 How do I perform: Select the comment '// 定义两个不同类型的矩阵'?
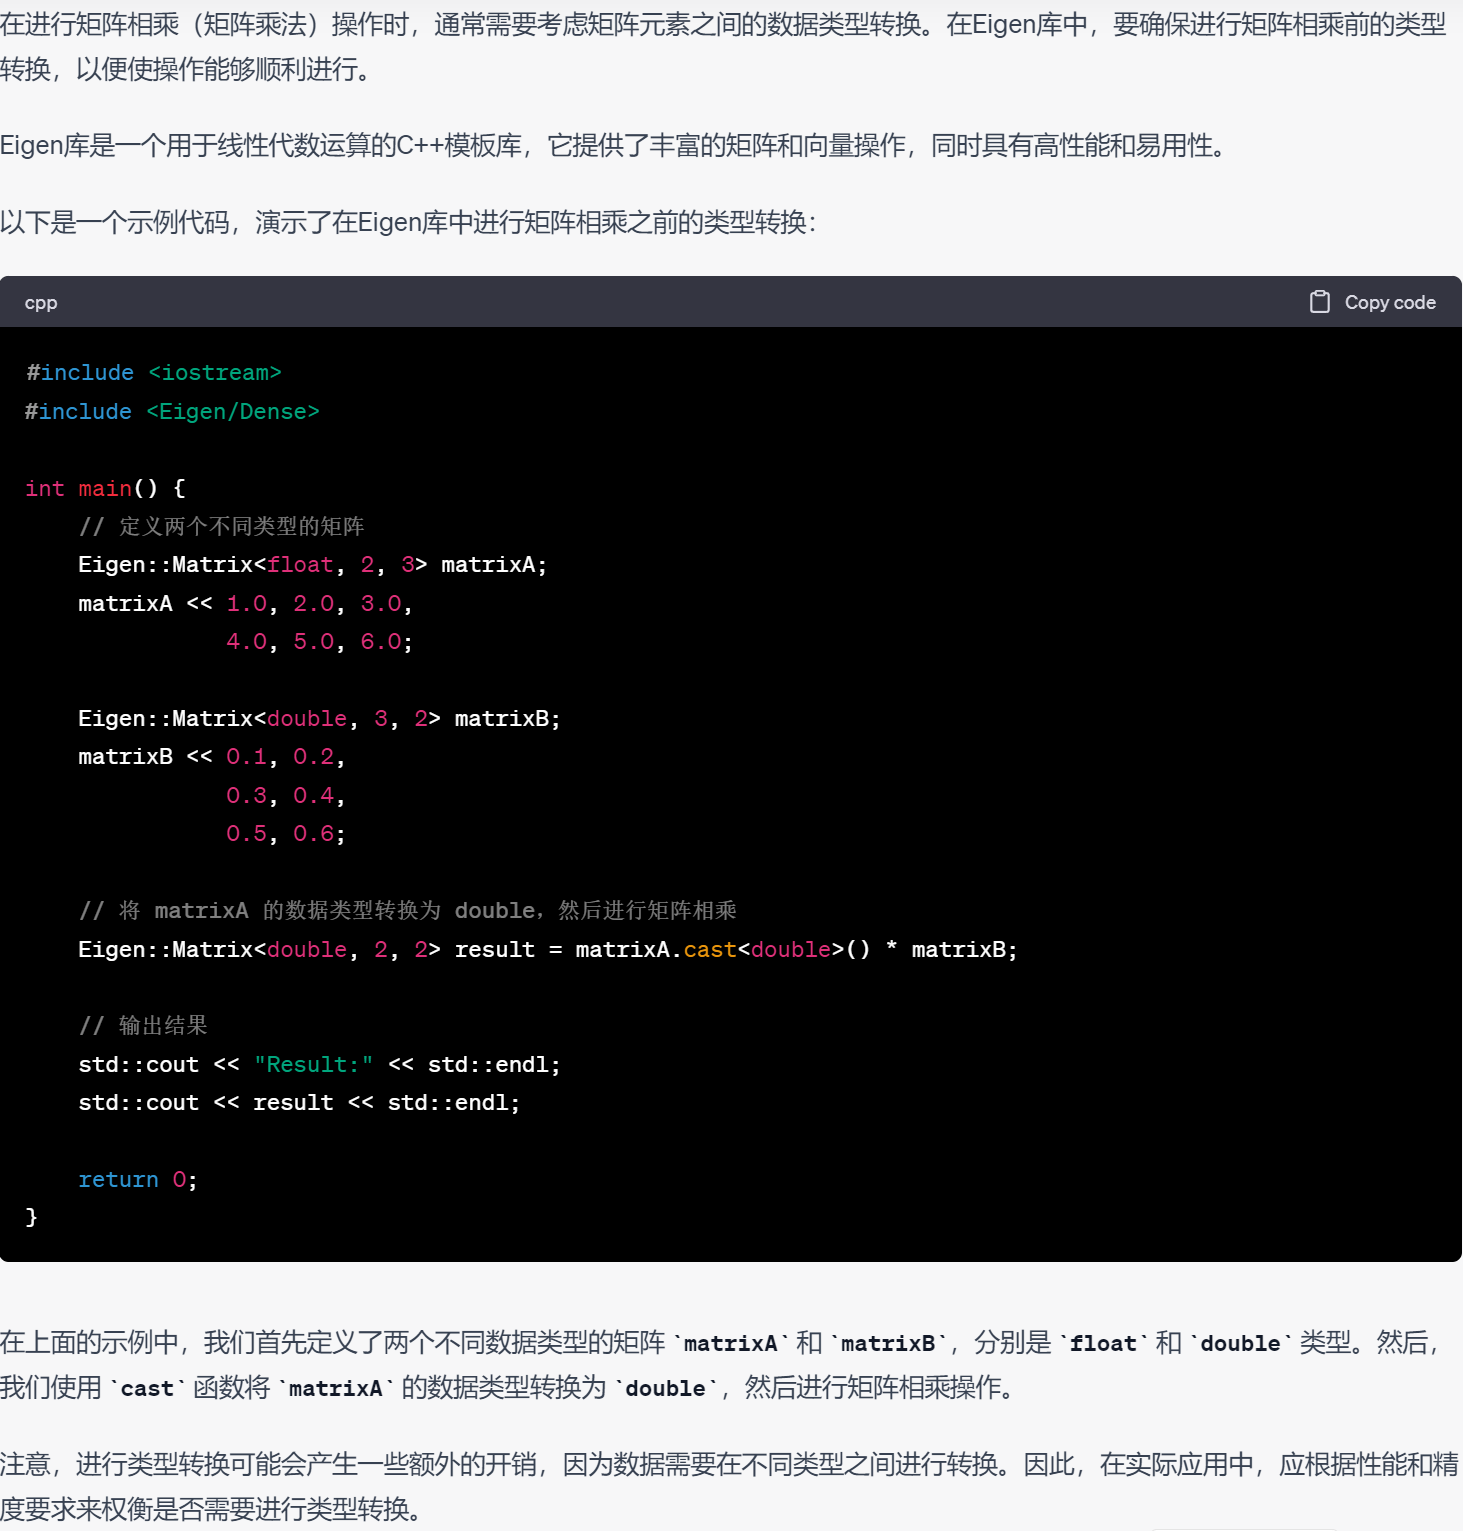[x=221, y=527]
